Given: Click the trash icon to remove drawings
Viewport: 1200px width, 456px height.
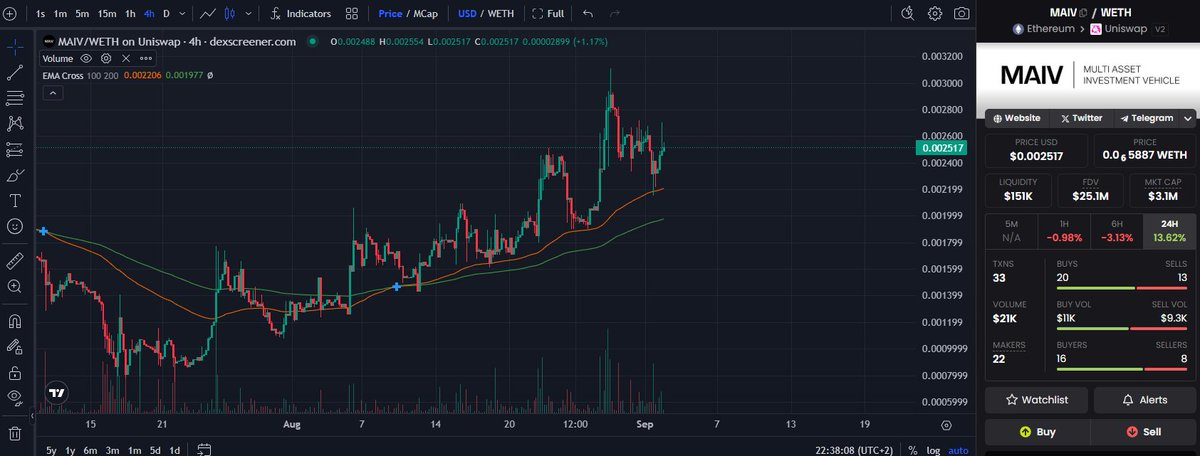Looking at the screenshot, I should tap(15, 433).
